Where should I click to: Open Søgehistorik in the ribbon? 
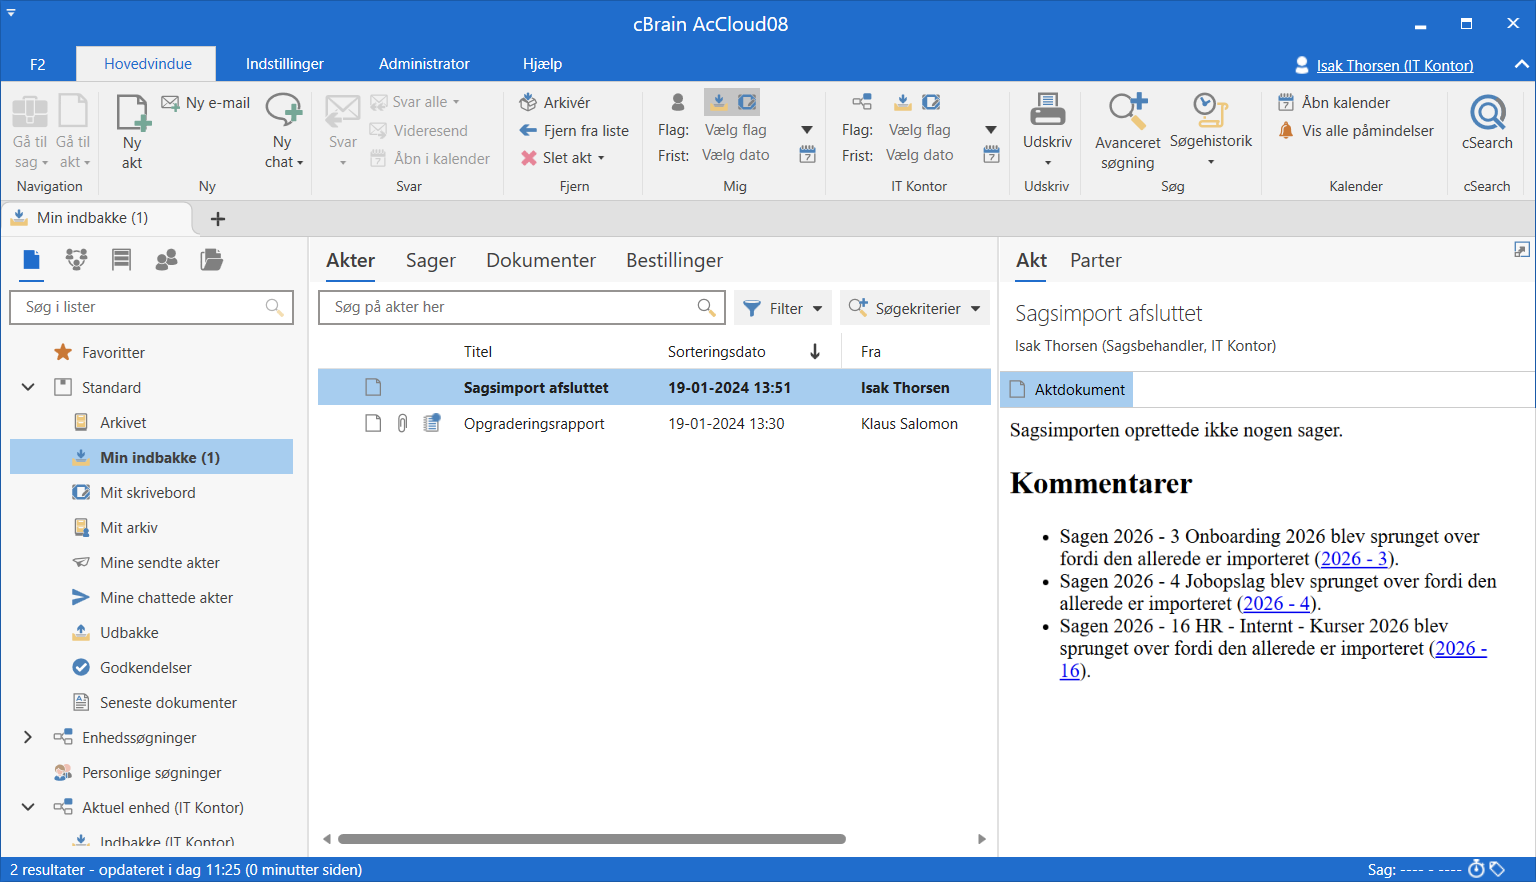point(1211,130)
